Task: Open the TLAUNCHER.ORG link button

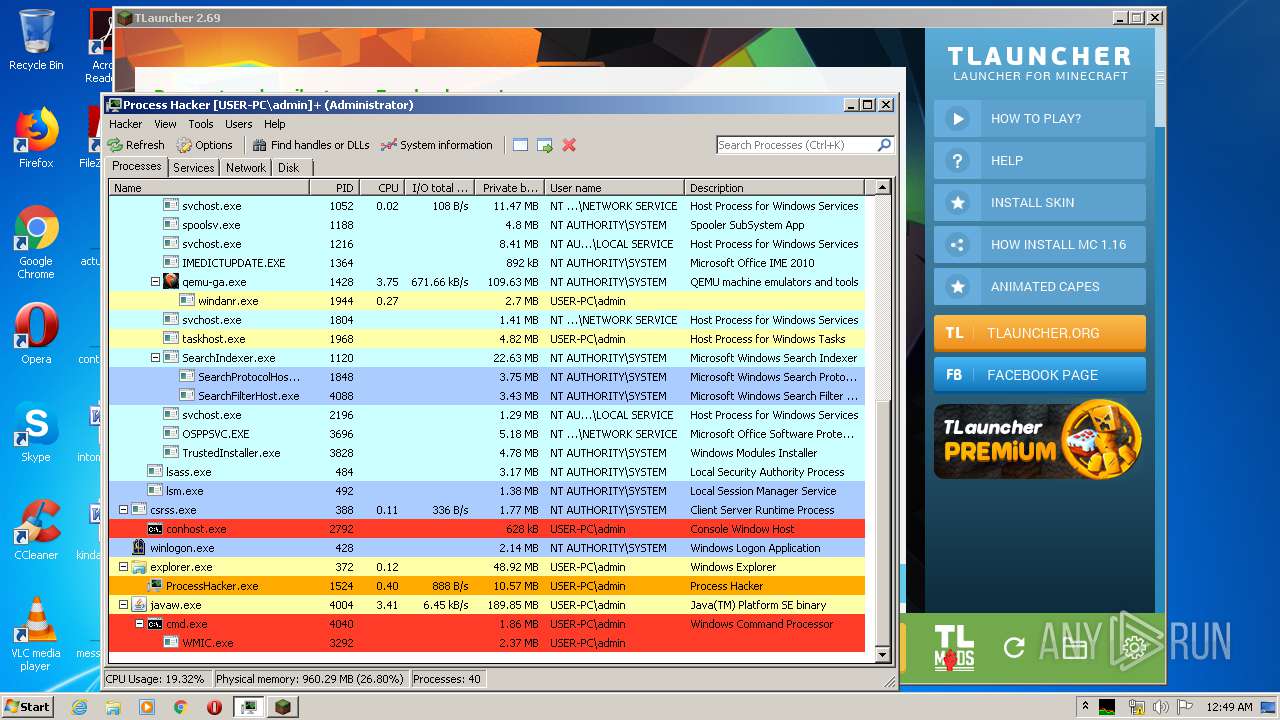Action: pyautogui.click(x=1040, y=333)
